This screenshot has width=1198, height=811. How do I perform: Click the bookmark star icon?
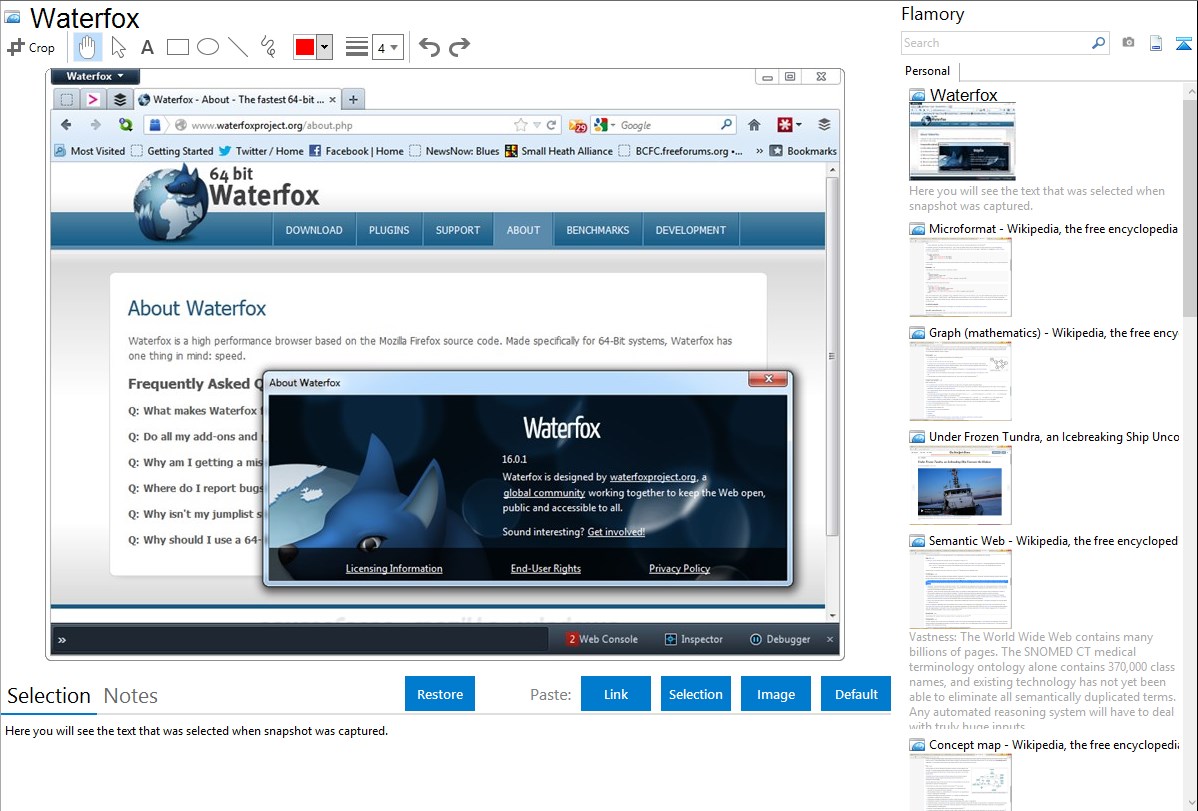pyautogui.click(x=520, y=125)
